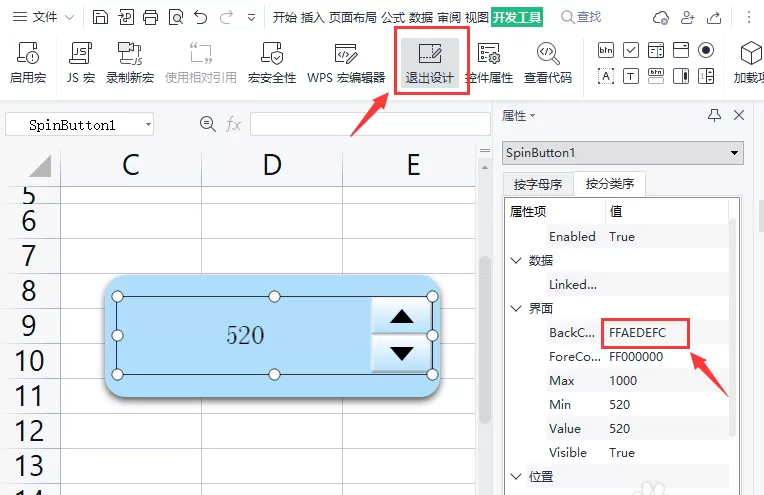Expand quick access toolbar dropdown
Image resolution: width=764 pixels, height=495 pixels.
coord(251,18)
